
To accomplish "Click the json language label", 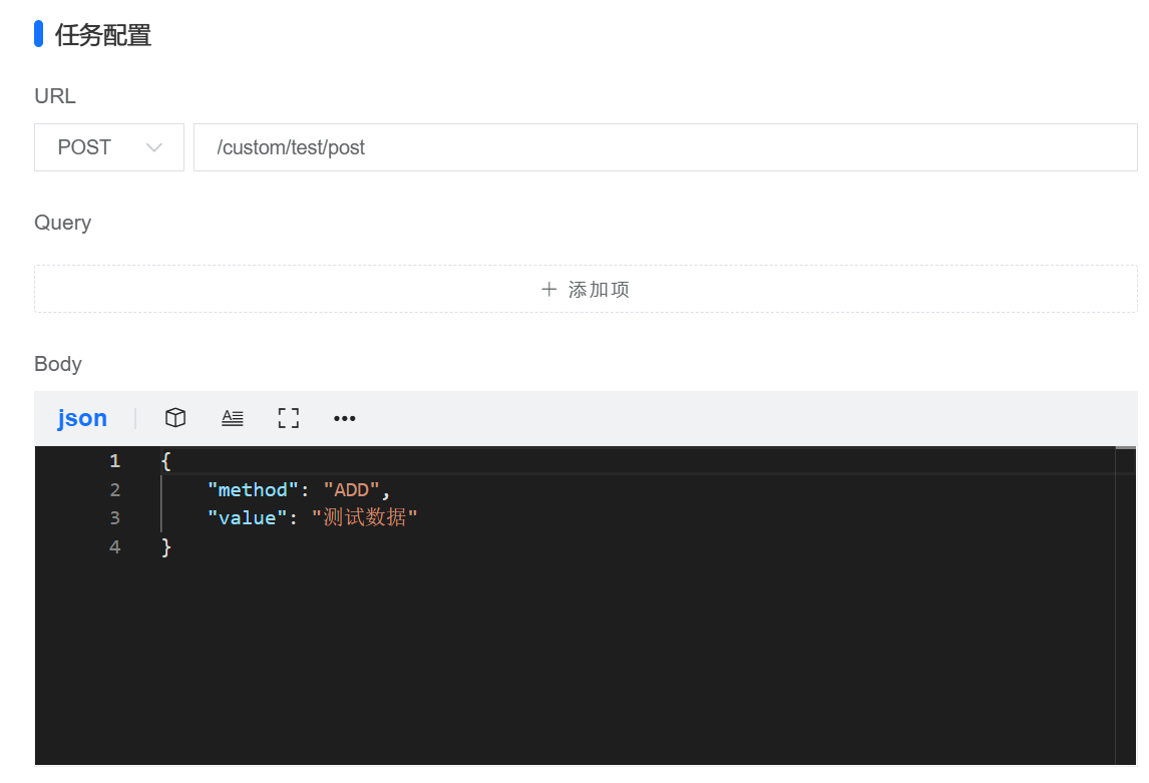I will point(82,418).
